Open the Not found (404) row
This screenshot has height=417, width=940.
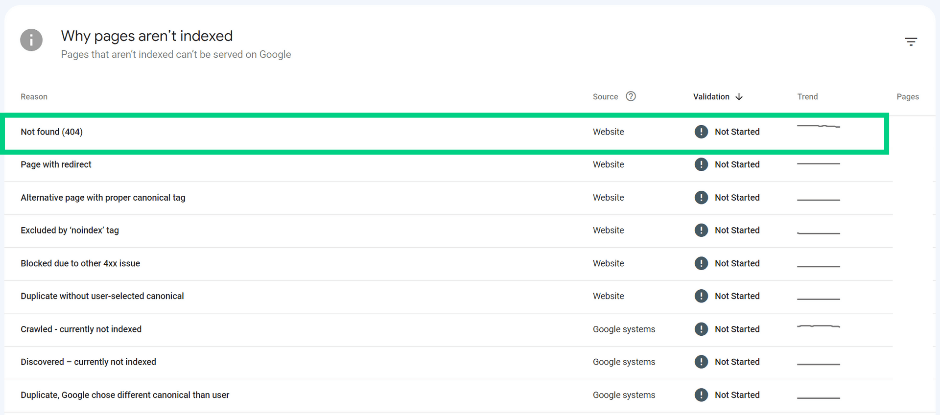pyautogui.click(x=447, y=132)
